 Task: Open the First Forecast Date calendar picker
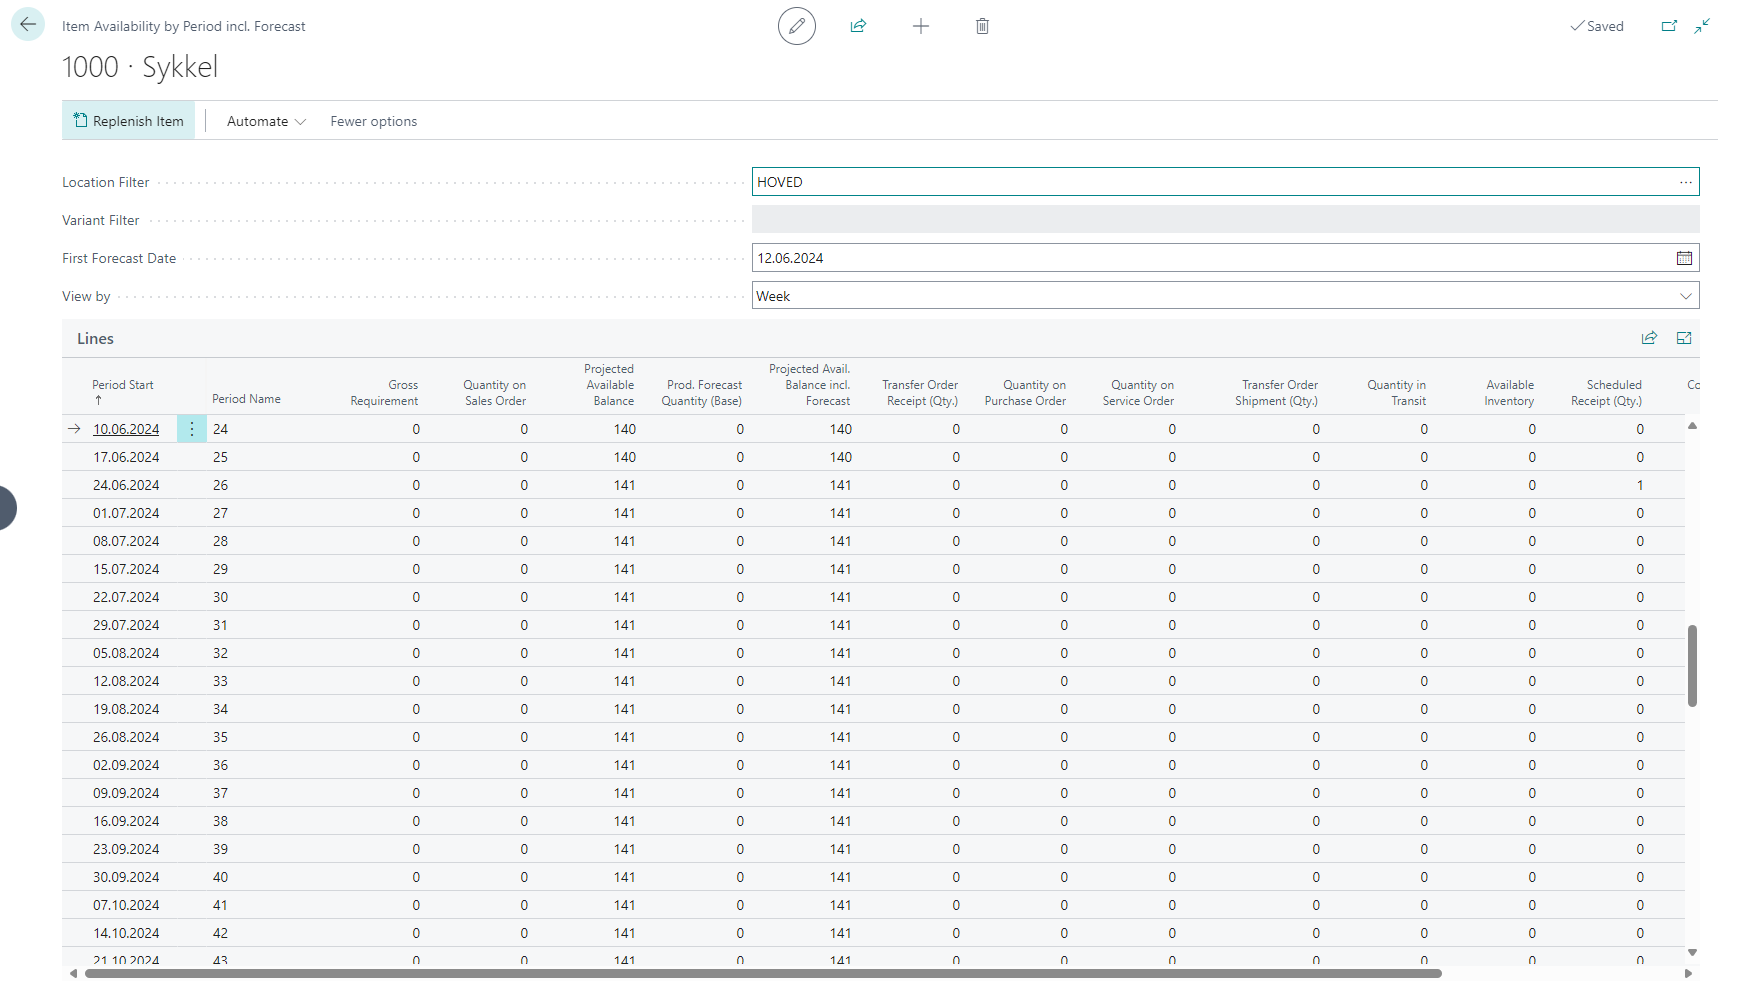tap(1684, 258)
